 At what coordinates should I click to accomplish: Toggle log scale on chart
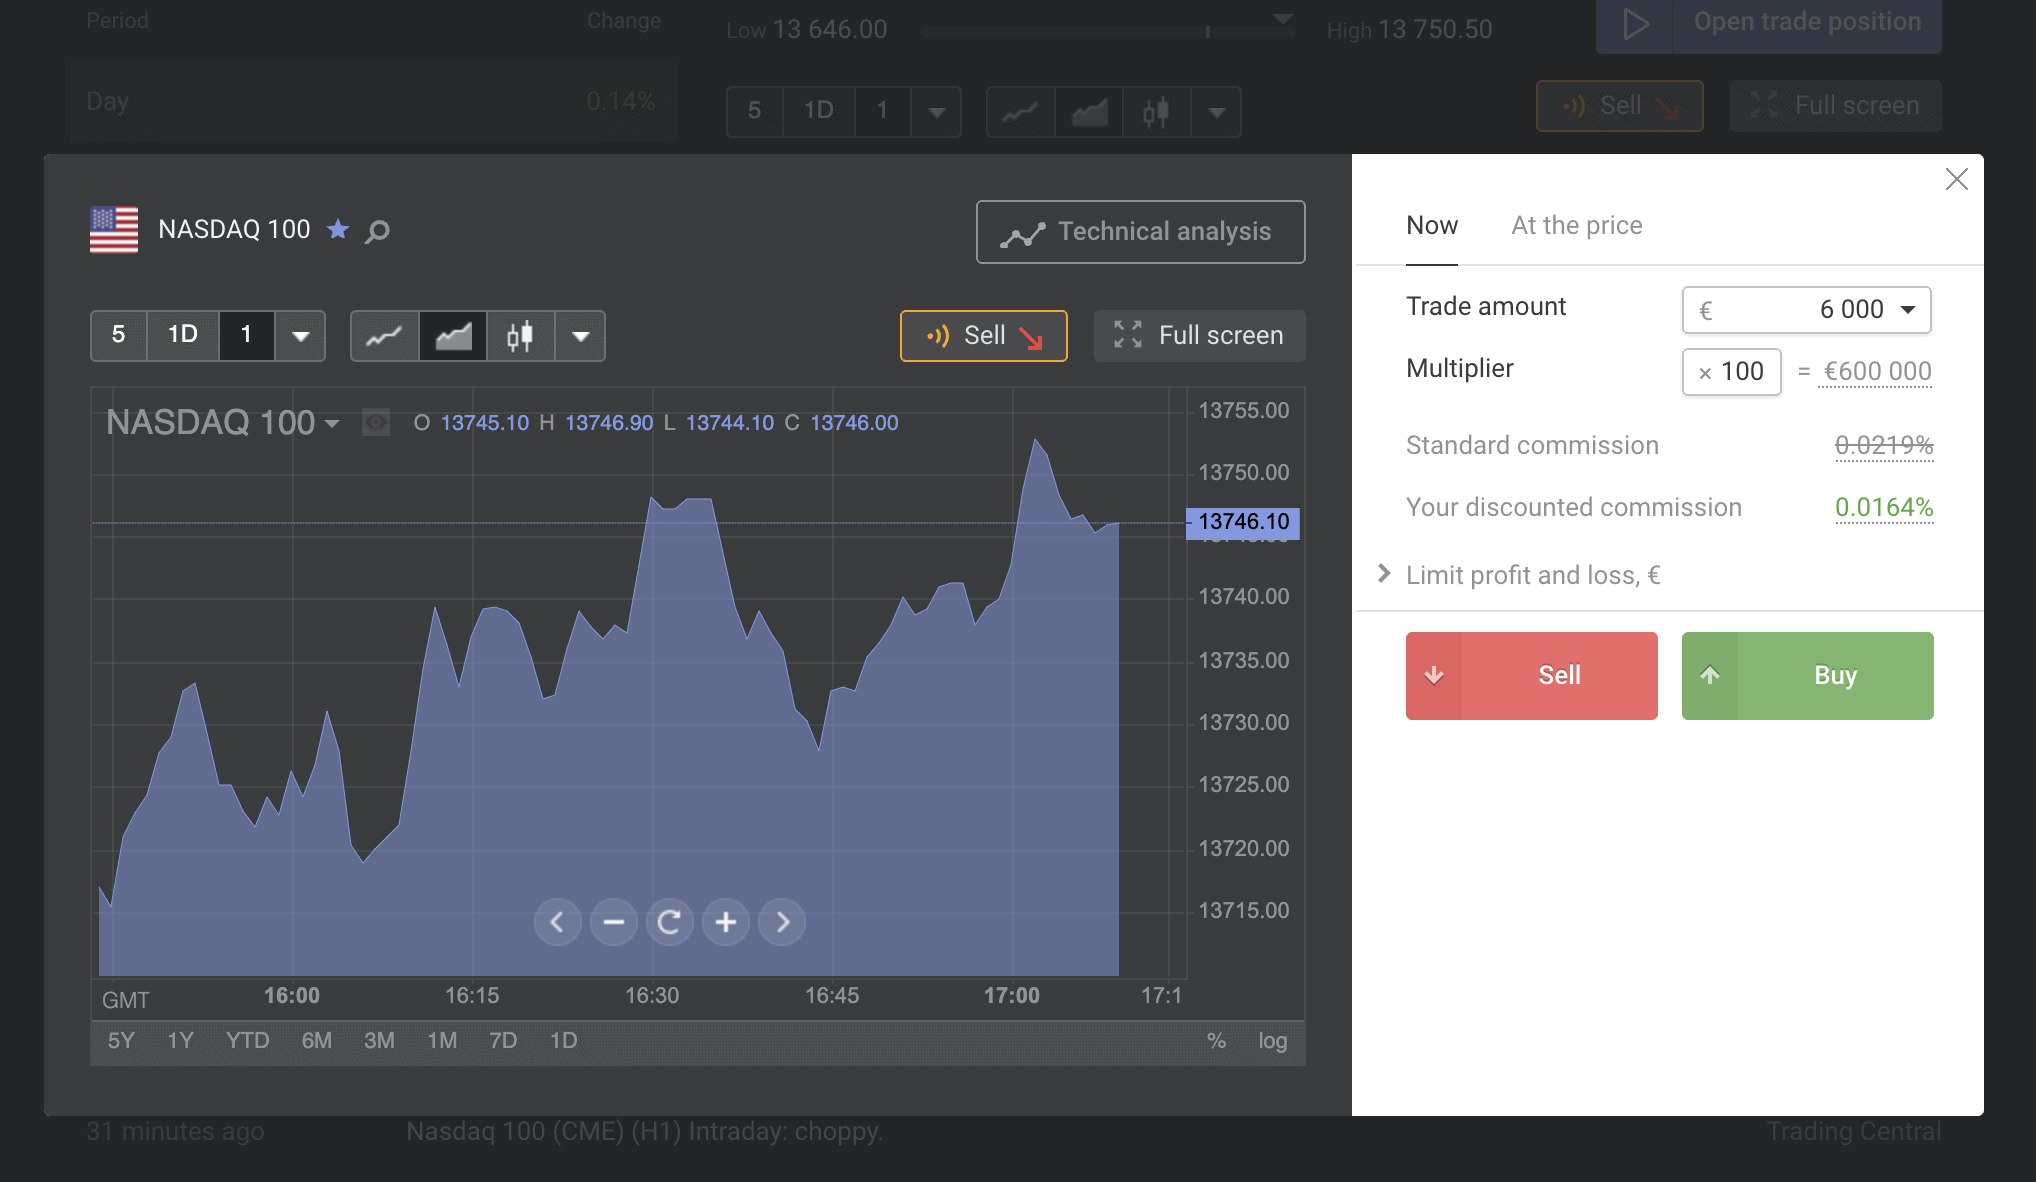tap(1273, 1041)
